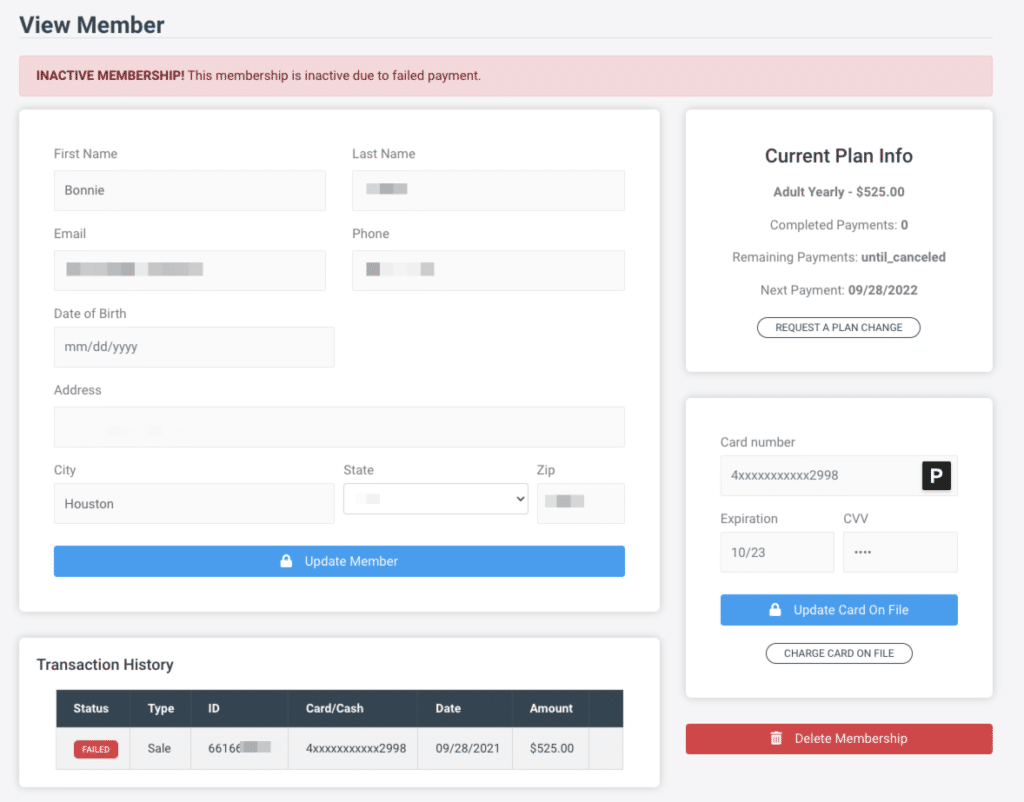The width and height of the screenshot is (1024, 802).
Task: Click the transaction ID starting 6616
Action: pos(239,748)
